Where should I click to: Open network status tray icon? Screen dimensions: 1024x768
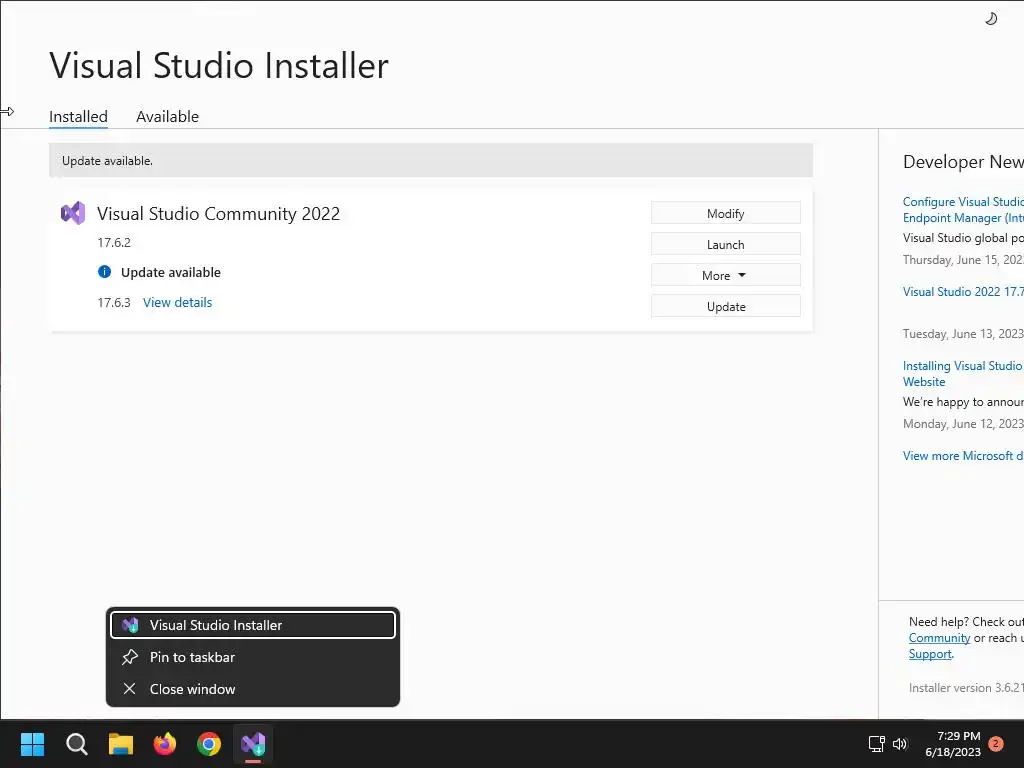[x=876, y=744]
